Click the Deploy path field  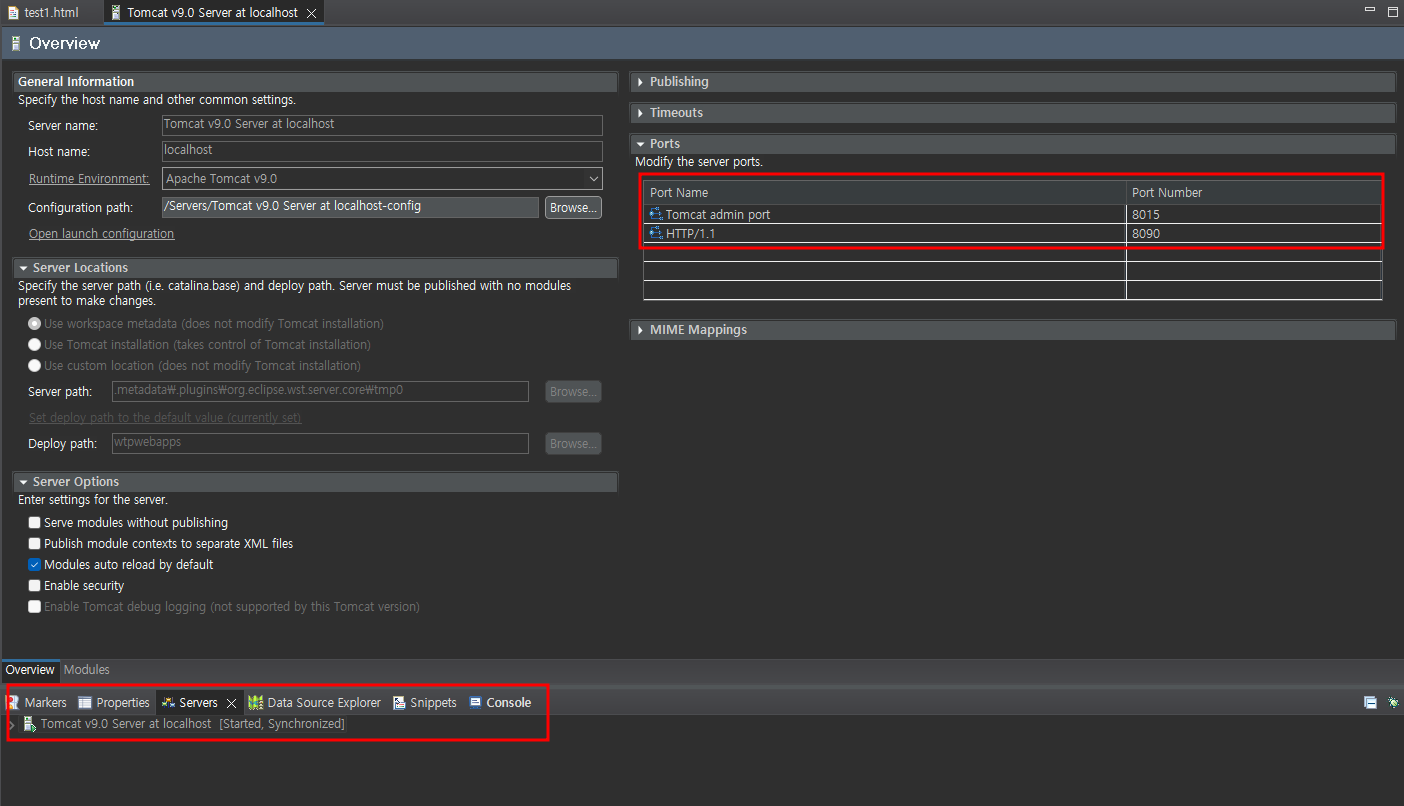pos(320,443)
